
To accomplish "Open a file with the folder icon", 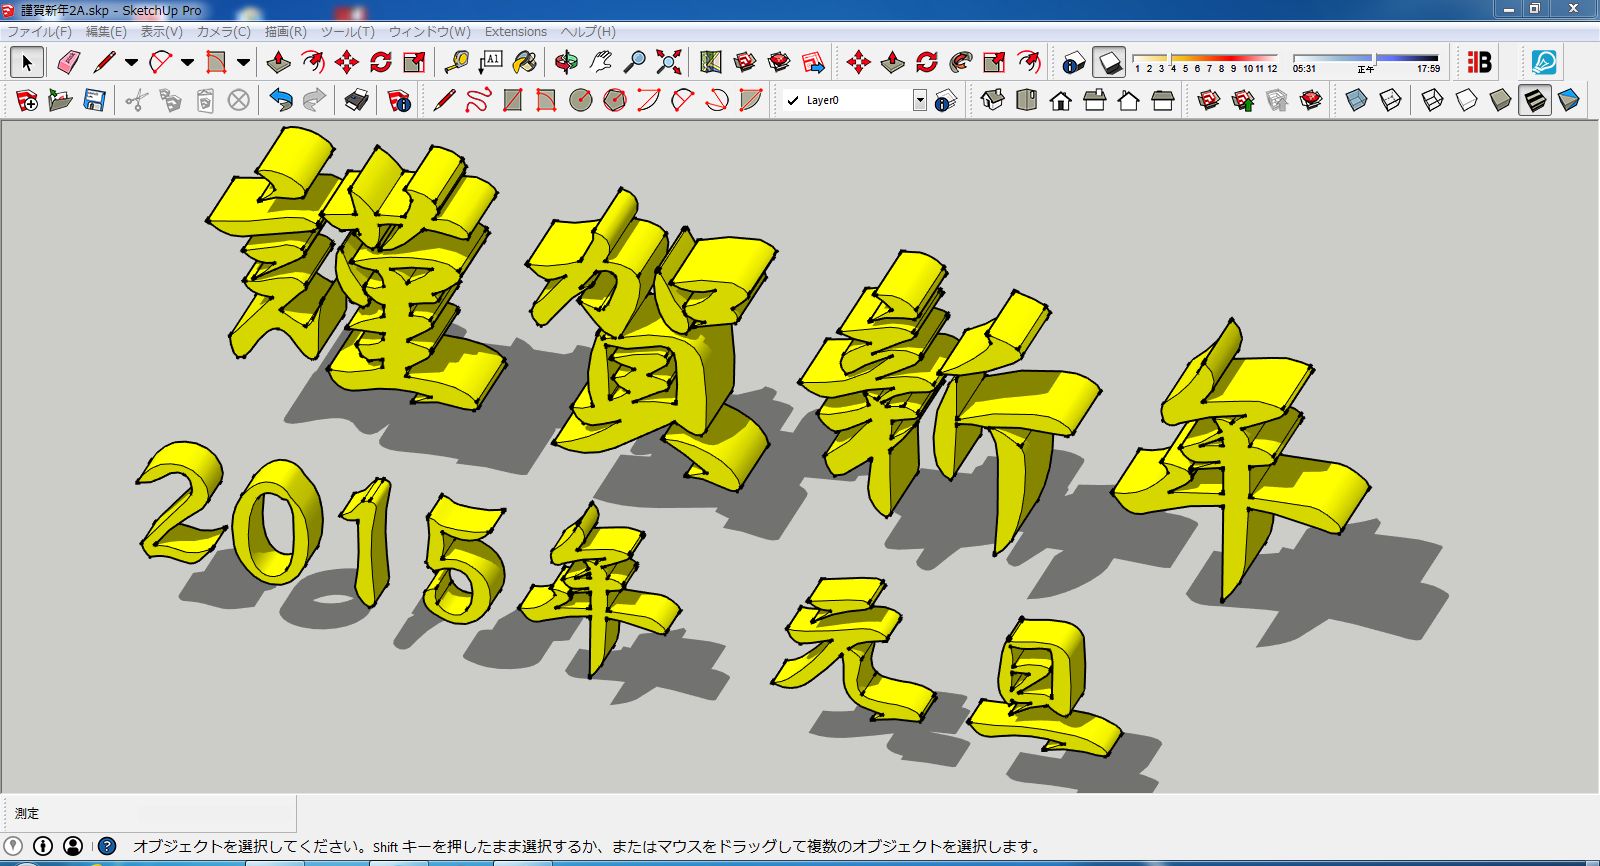I will 61,100.
